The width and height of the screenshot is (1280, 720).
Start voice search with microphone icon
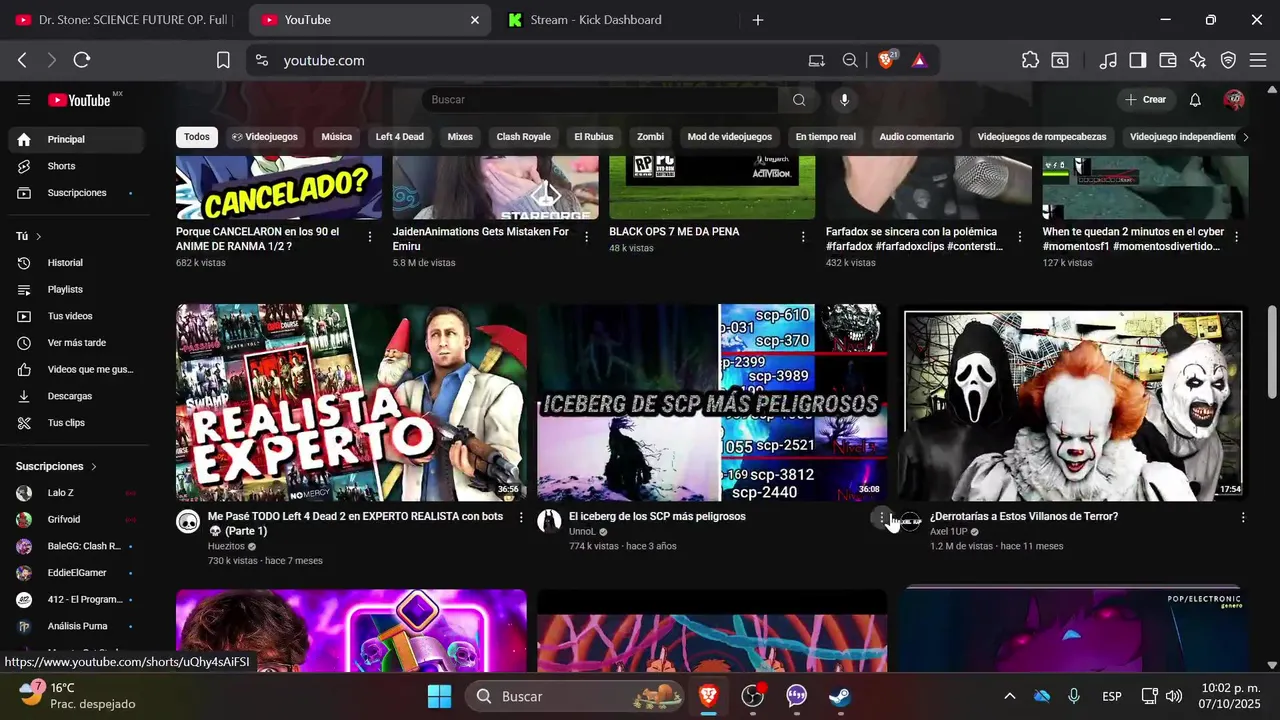tap(845, 100)
